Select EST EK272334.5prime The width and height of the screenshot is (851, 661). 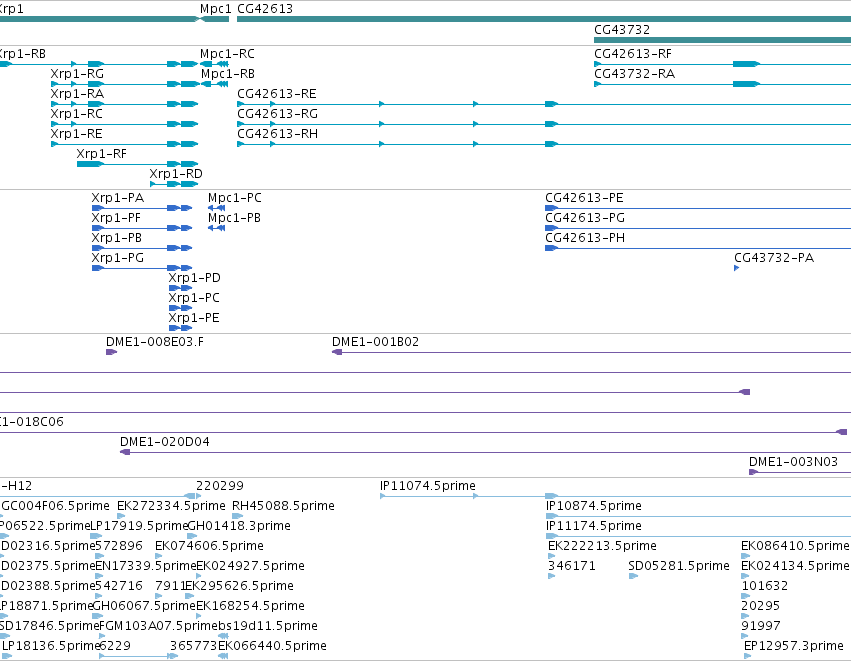coord(172,506)
